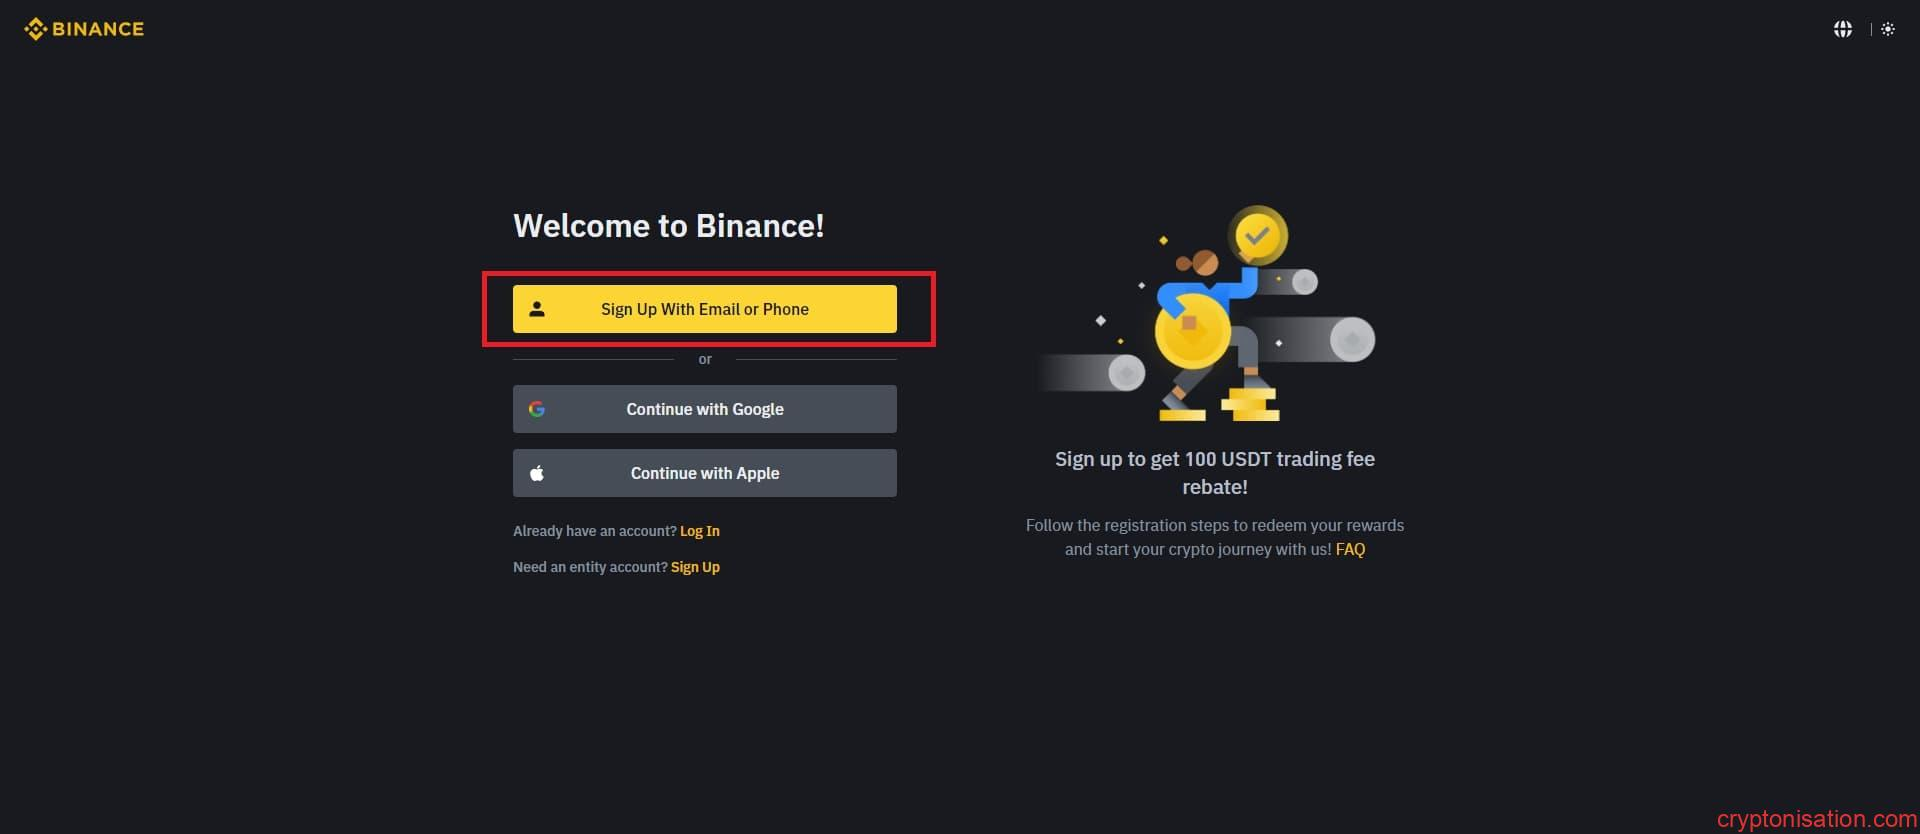
Task: Click the 100 USDT trading fee rebate headline
Action: click(1214, 472)
